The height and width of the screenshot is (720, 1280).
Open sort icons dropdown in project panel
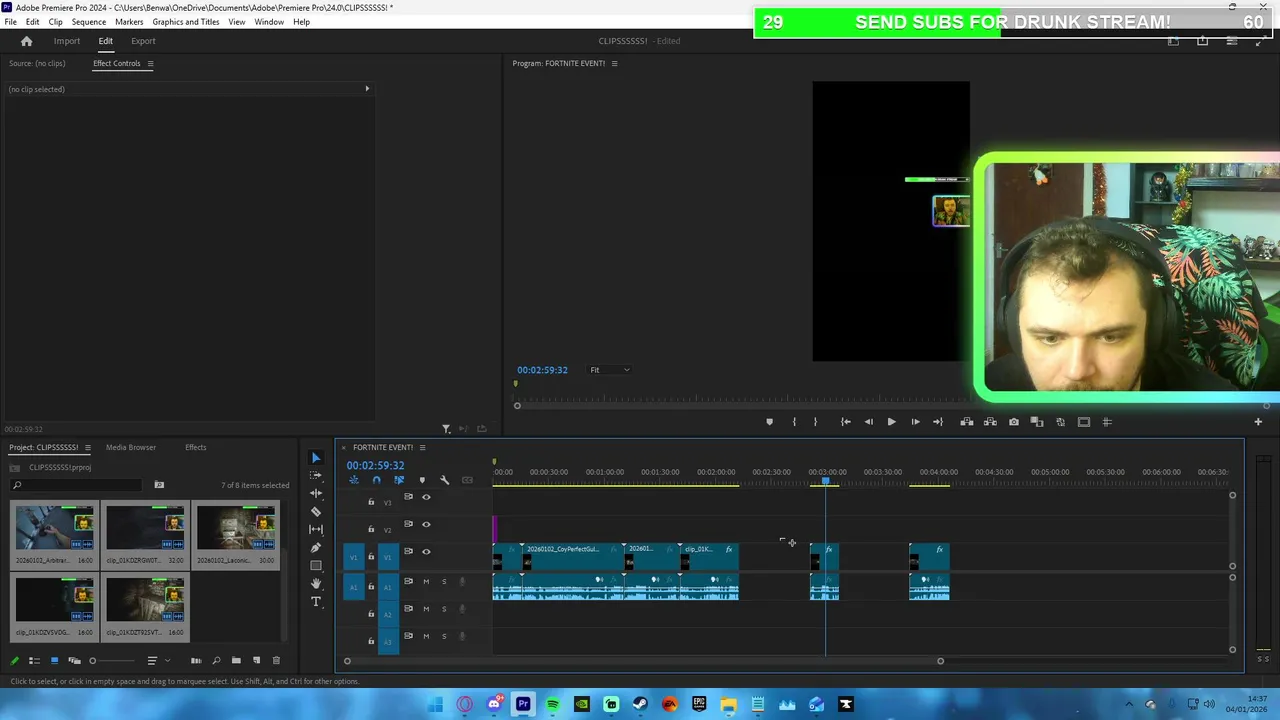pyautogui.click(x=157, y=660)
